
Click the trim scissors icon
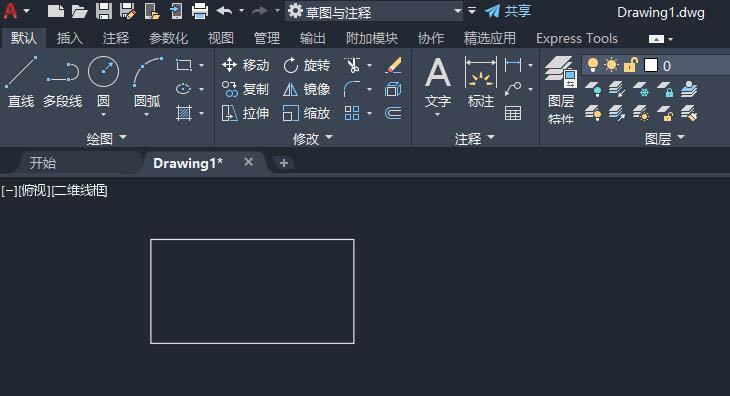(x=352, y=65)
